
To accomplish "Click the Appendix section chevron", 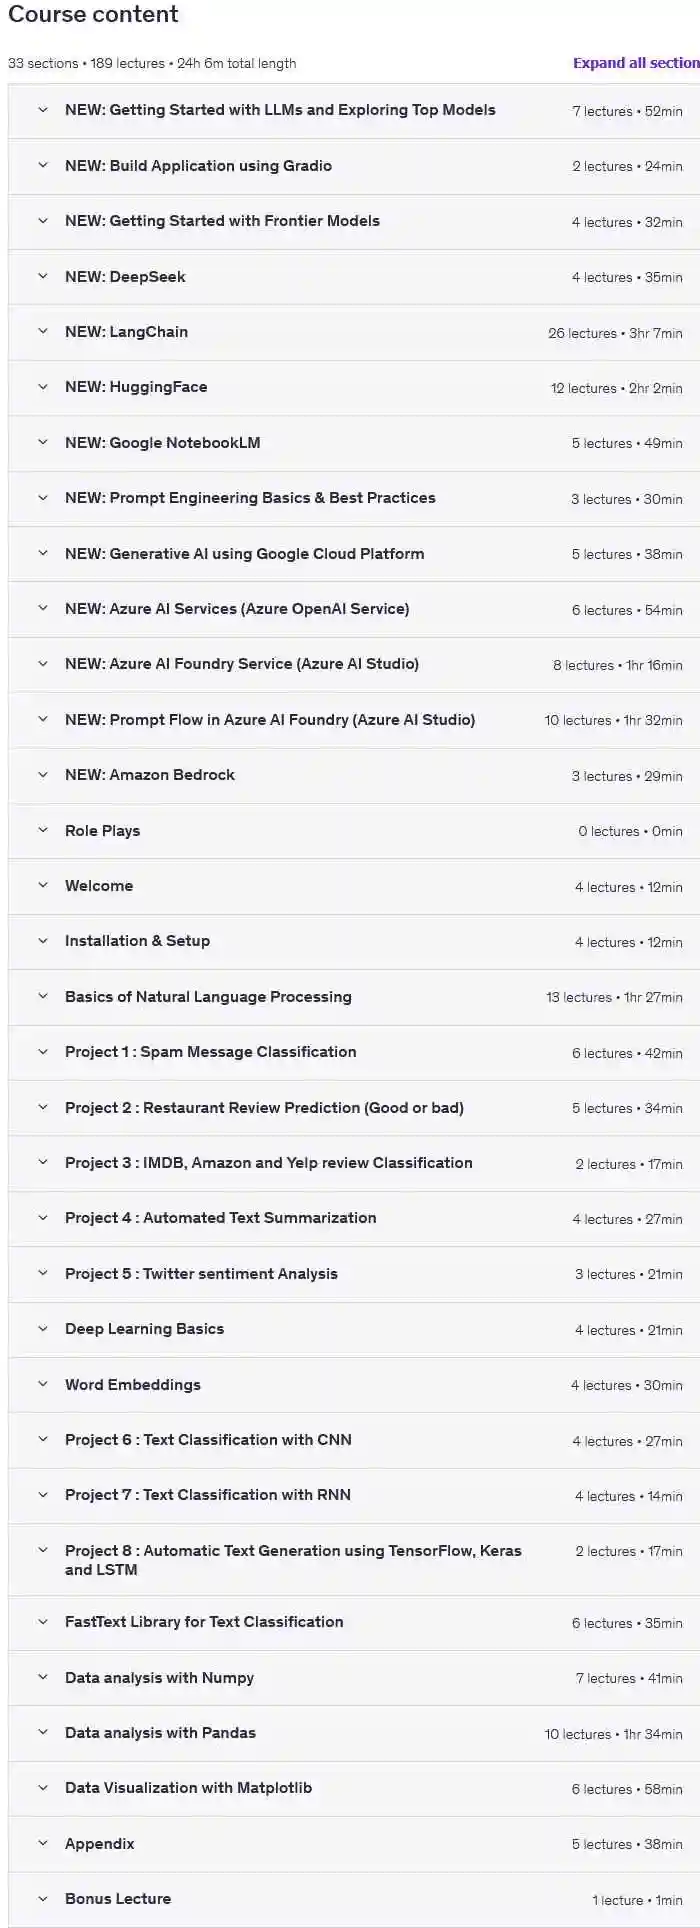I will coord(43,1844).
